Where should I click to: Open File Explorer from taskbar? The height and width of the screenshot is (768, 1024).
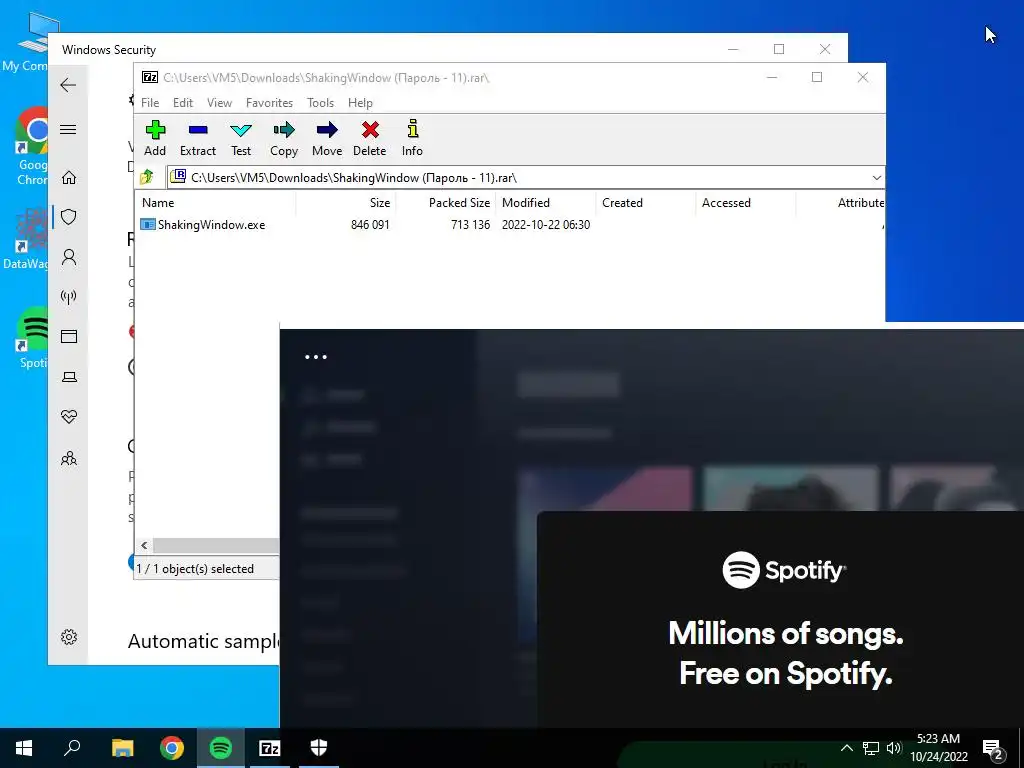122,748
